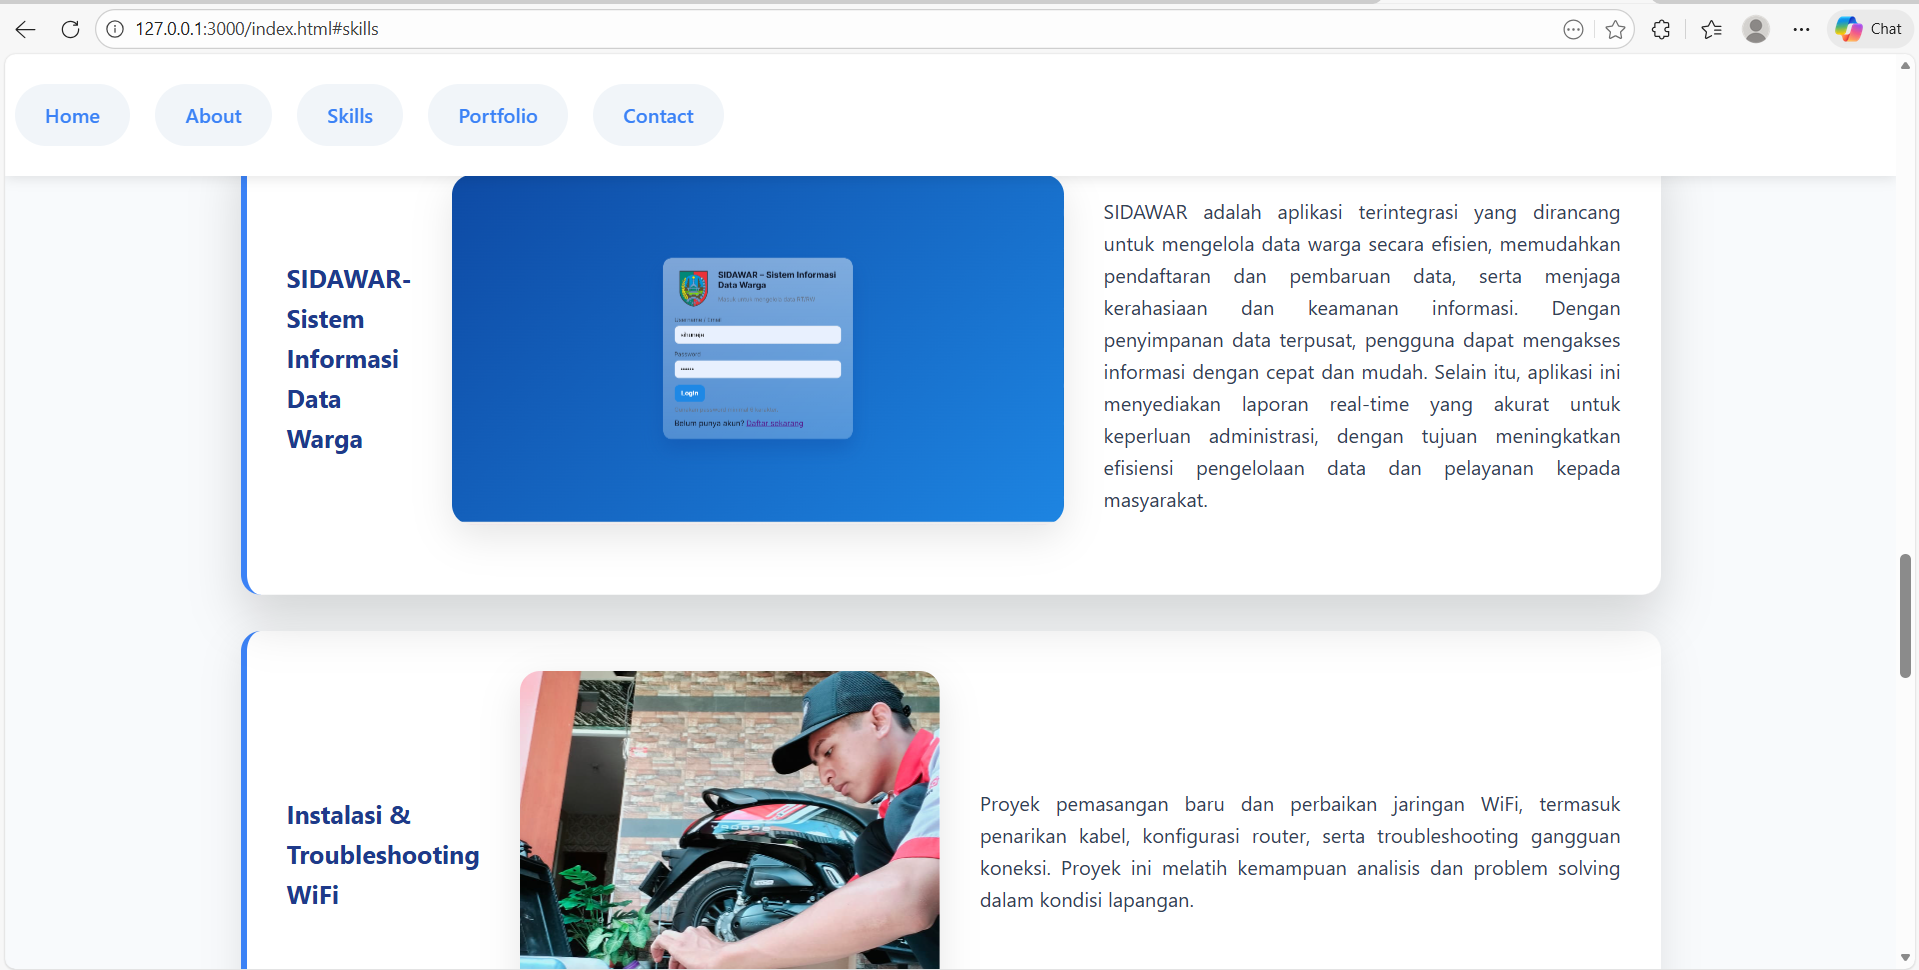1919x970 pixels.
Task: Open the Favorites list icon
Action: pos(1711,29)
